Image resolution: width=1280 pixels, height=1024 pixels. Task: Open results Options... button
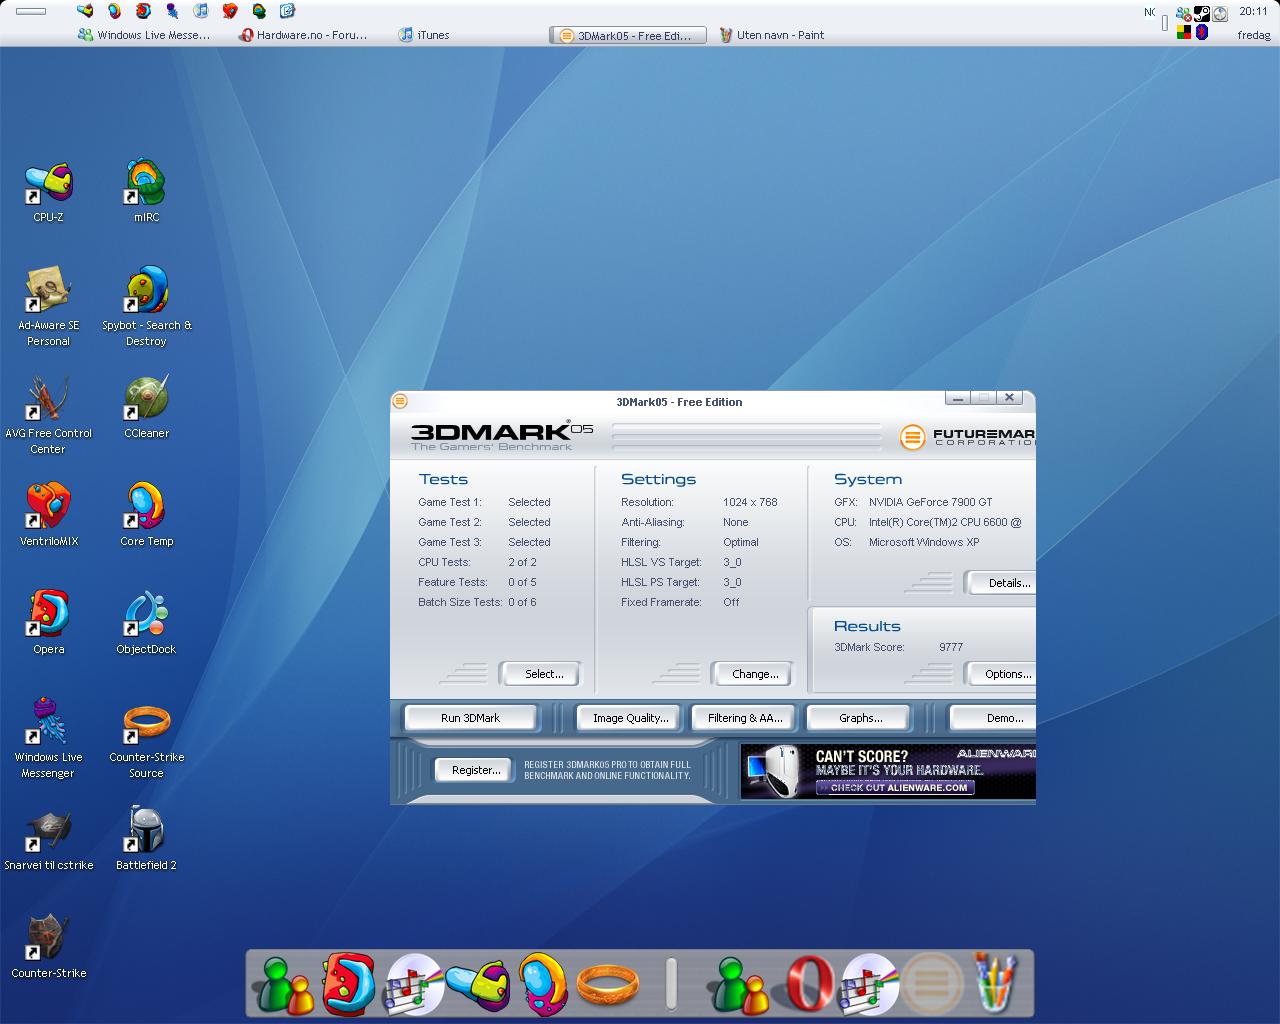click(1001, 674)
